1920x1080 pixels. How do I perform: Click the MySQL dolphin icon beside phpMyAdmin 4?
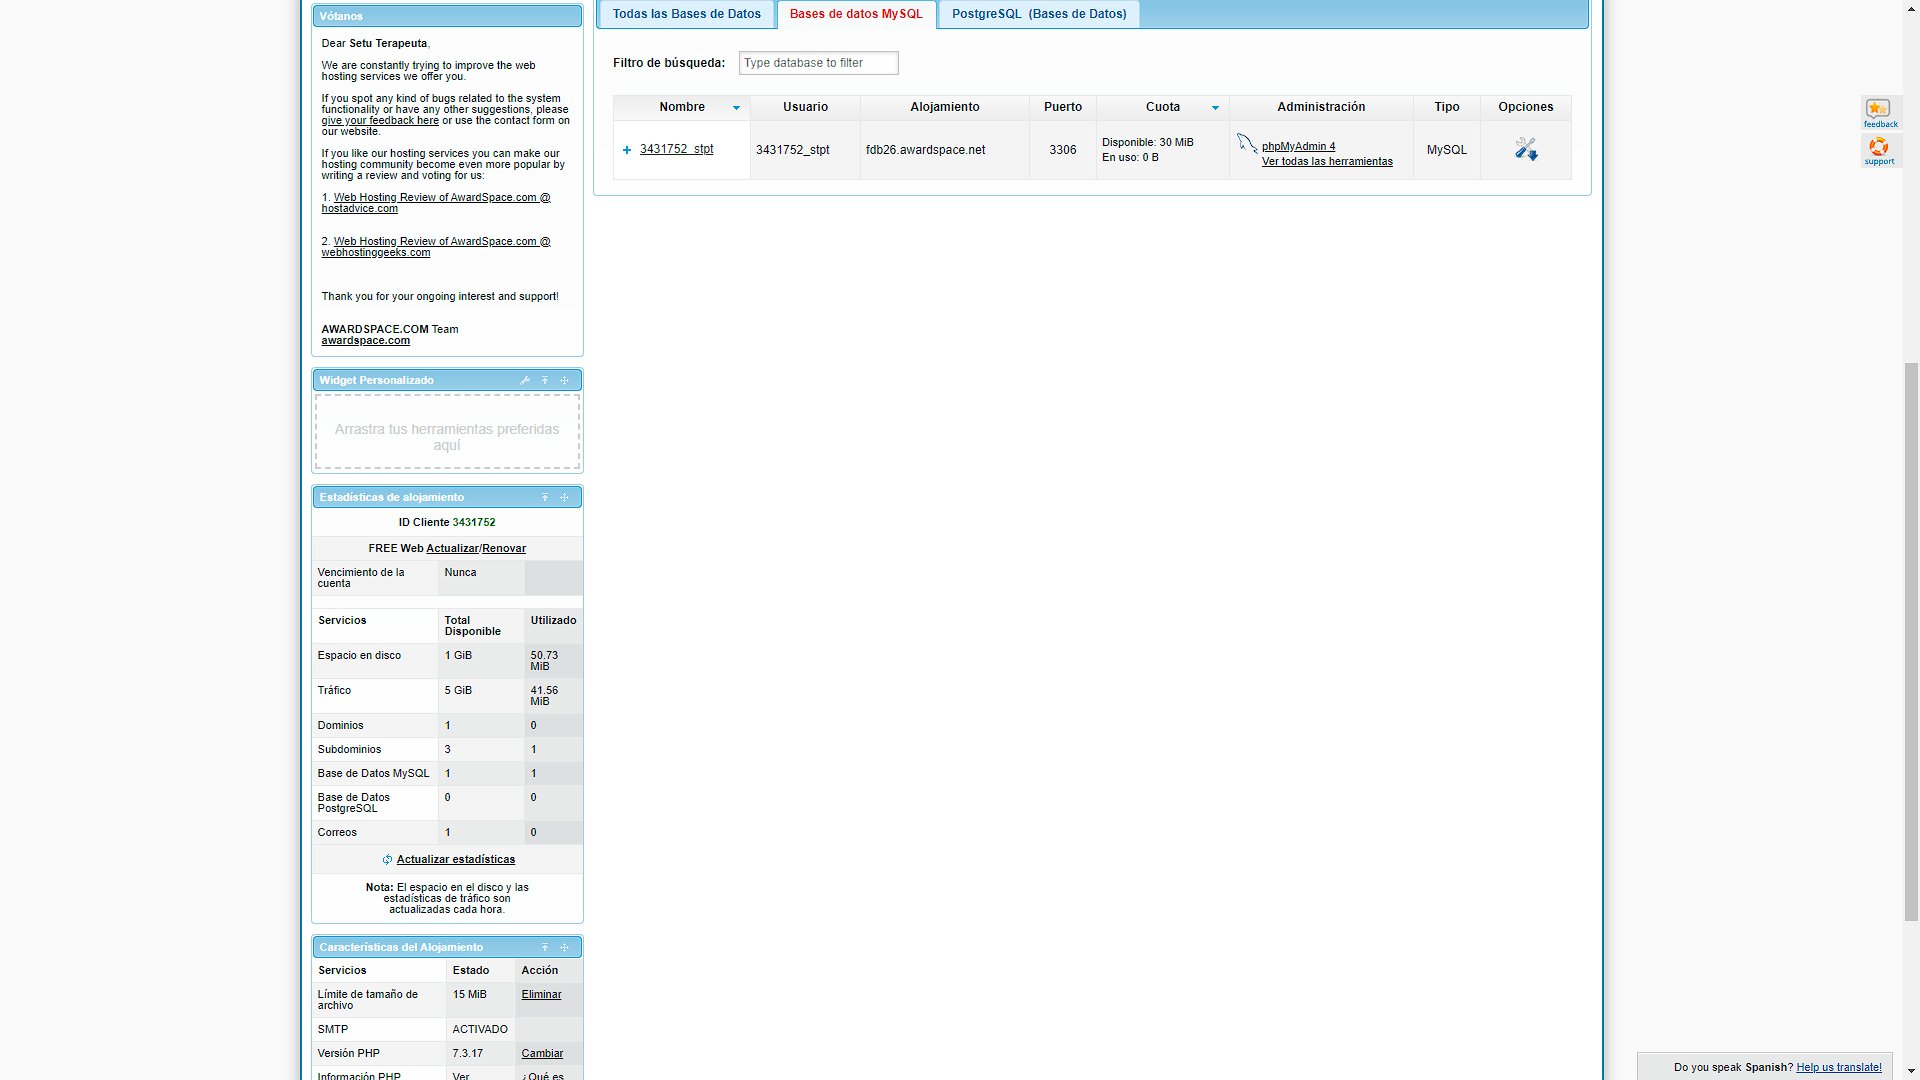(x=1247, y=143)
